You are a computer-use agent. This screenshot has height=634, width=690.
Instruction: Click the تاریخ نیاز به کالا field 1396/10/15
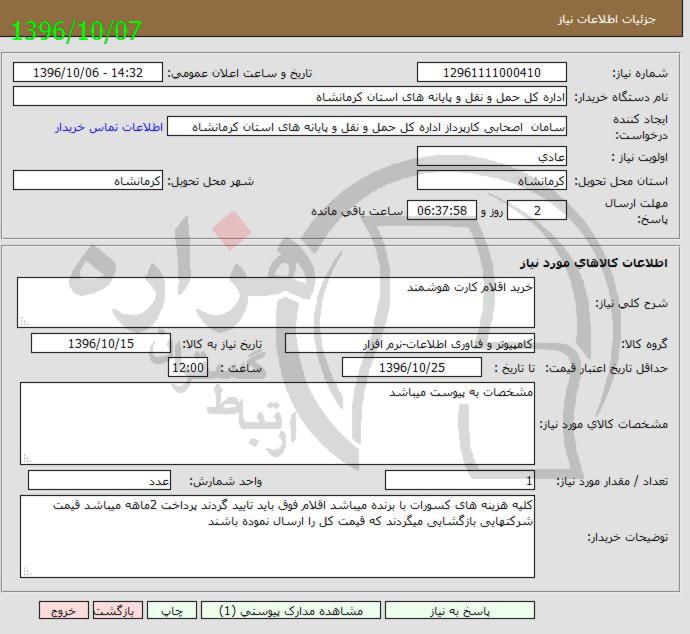click(x=101, y=344)
